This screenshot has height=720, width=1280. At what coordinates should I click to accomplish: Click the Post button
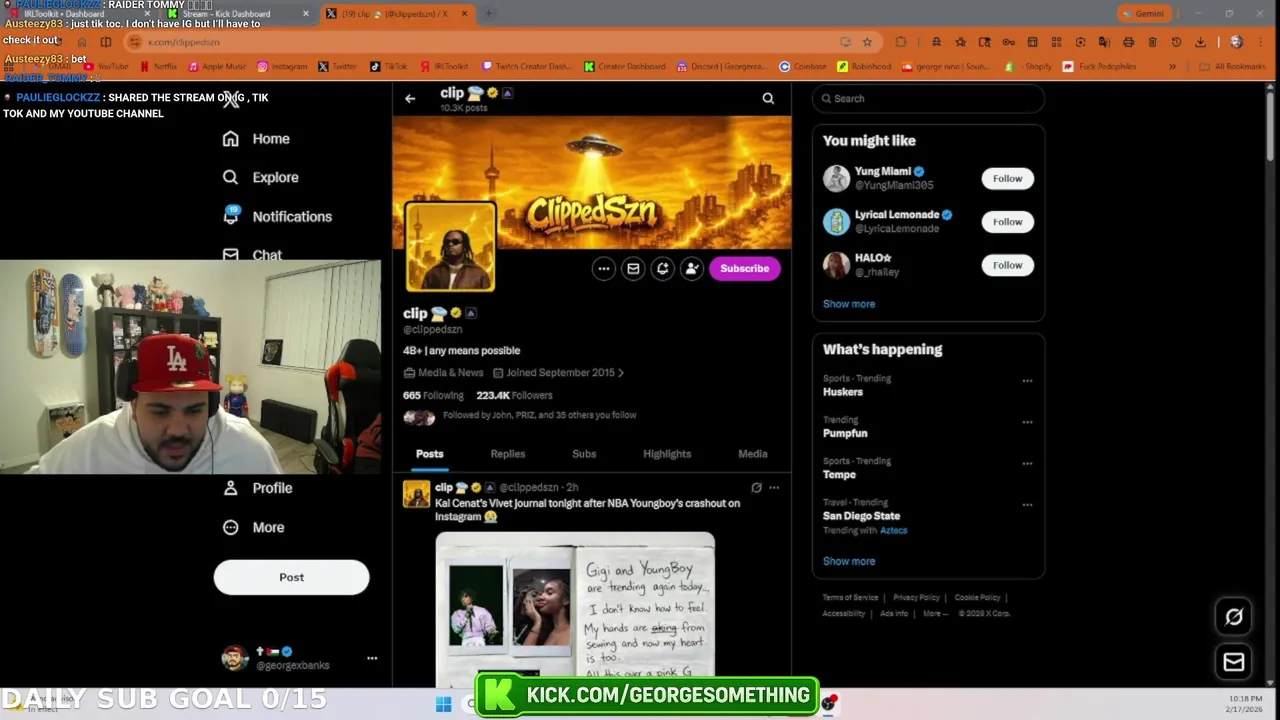(x=291, y=577)
